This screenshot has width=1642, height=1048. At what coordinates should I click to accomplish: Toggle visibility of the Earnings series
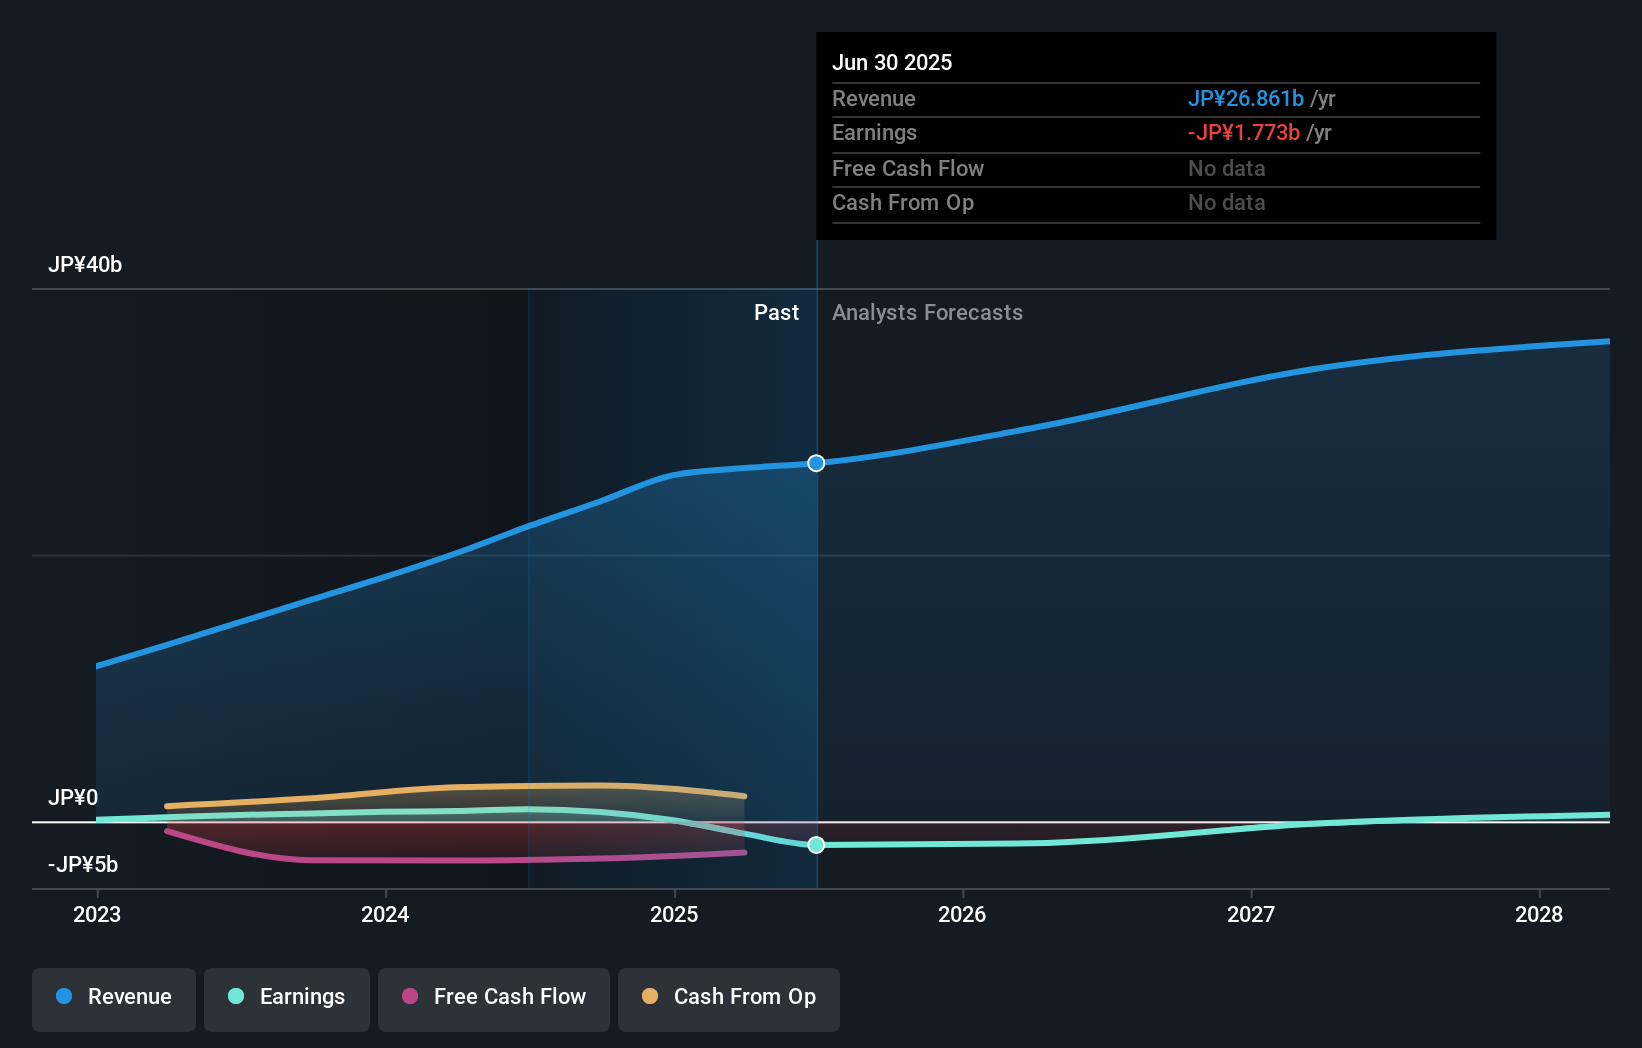coord(286,999)
